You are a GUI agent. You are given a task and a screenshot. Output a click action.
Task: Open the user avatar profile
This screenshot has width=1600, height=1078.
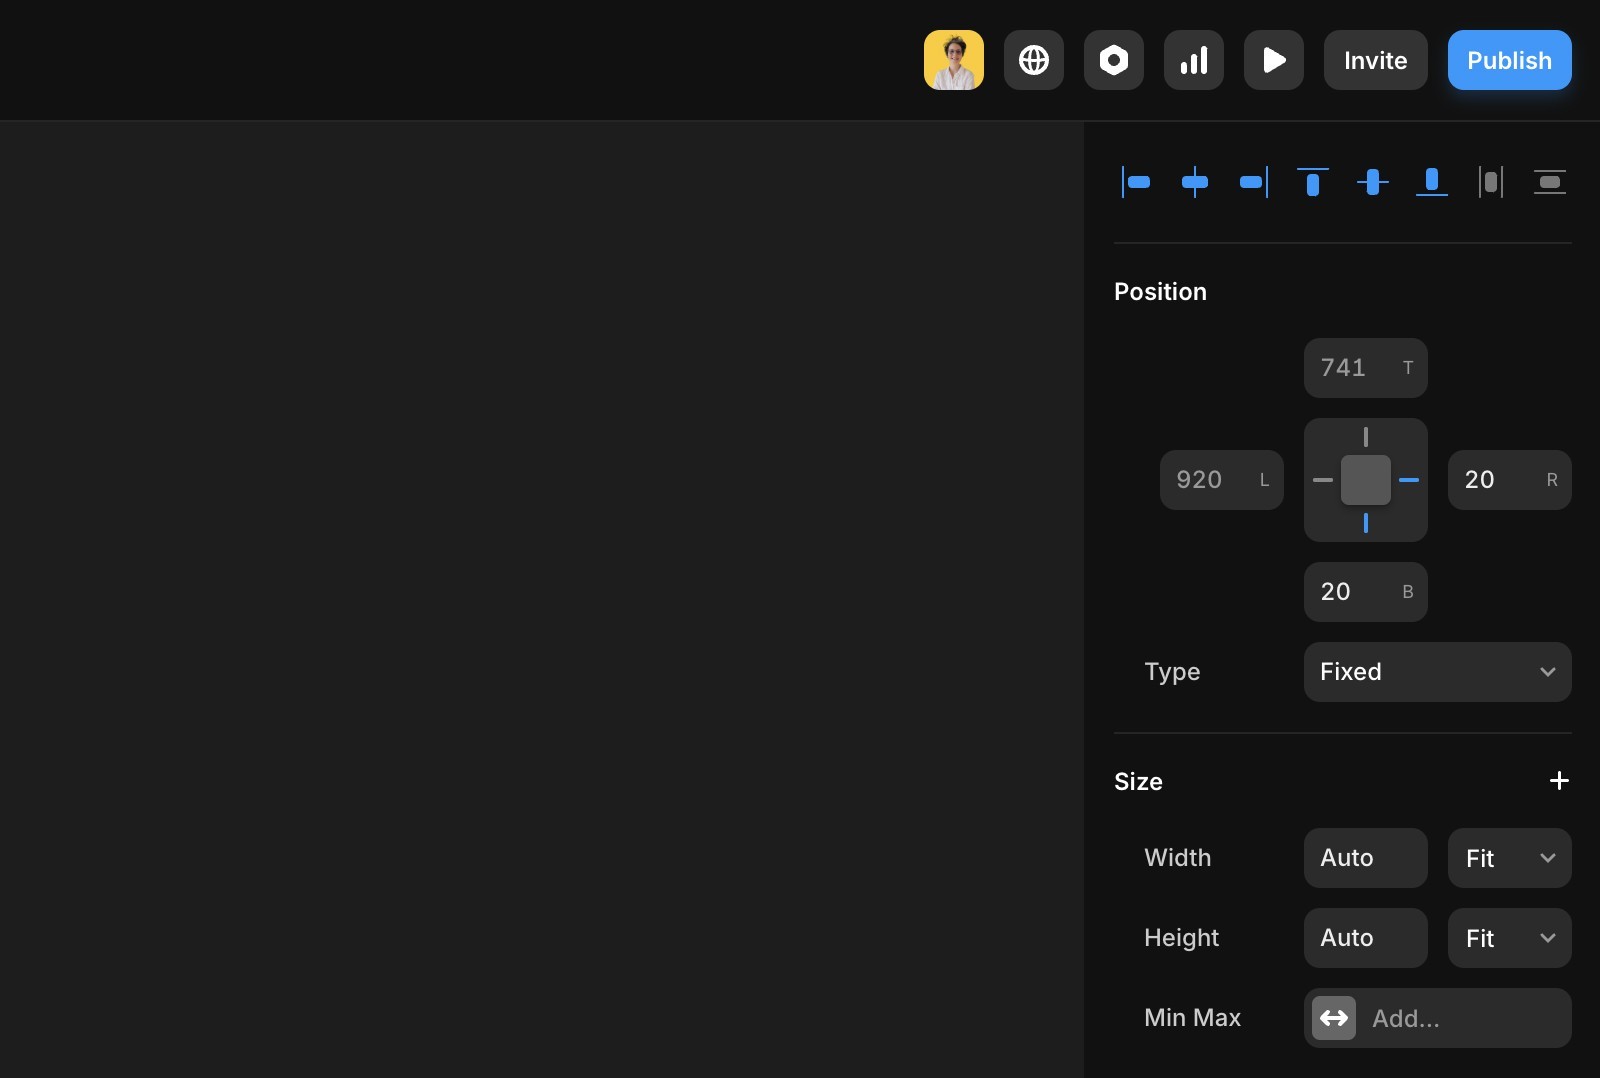[954, 60]
